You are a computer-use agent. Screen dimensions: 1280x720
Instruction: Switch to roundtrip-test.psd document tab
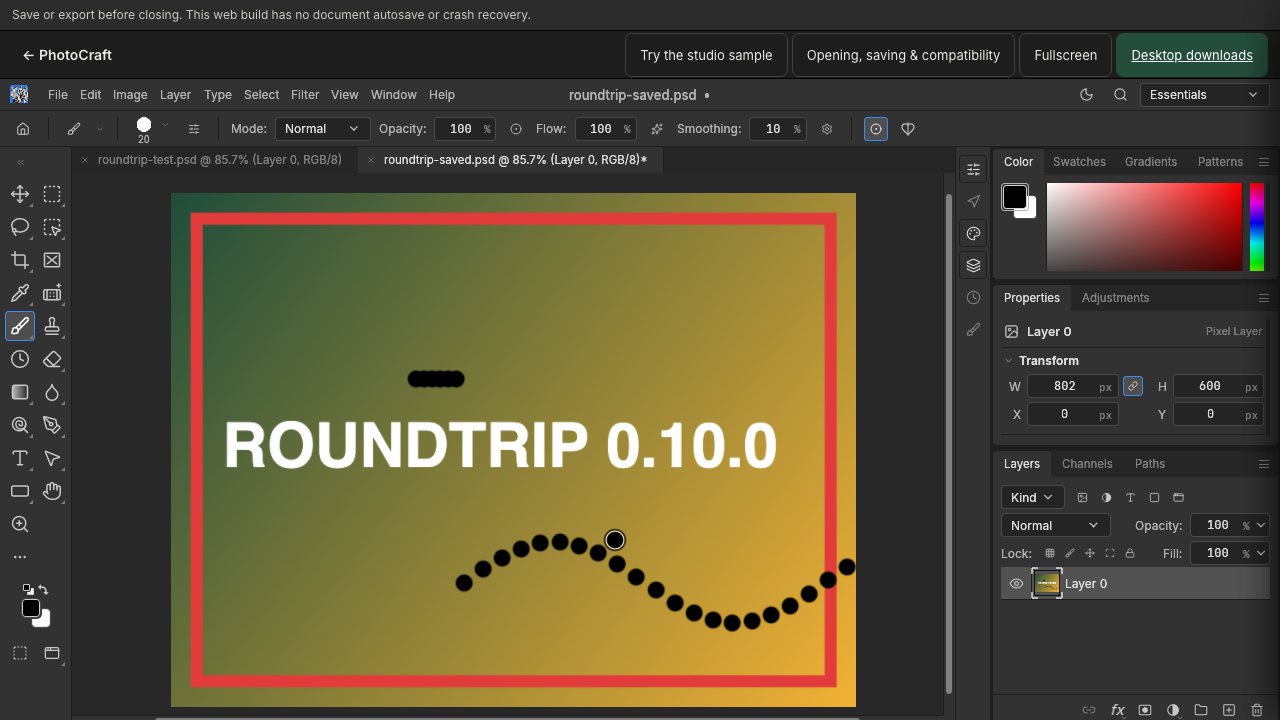click(x=219, y=160)
